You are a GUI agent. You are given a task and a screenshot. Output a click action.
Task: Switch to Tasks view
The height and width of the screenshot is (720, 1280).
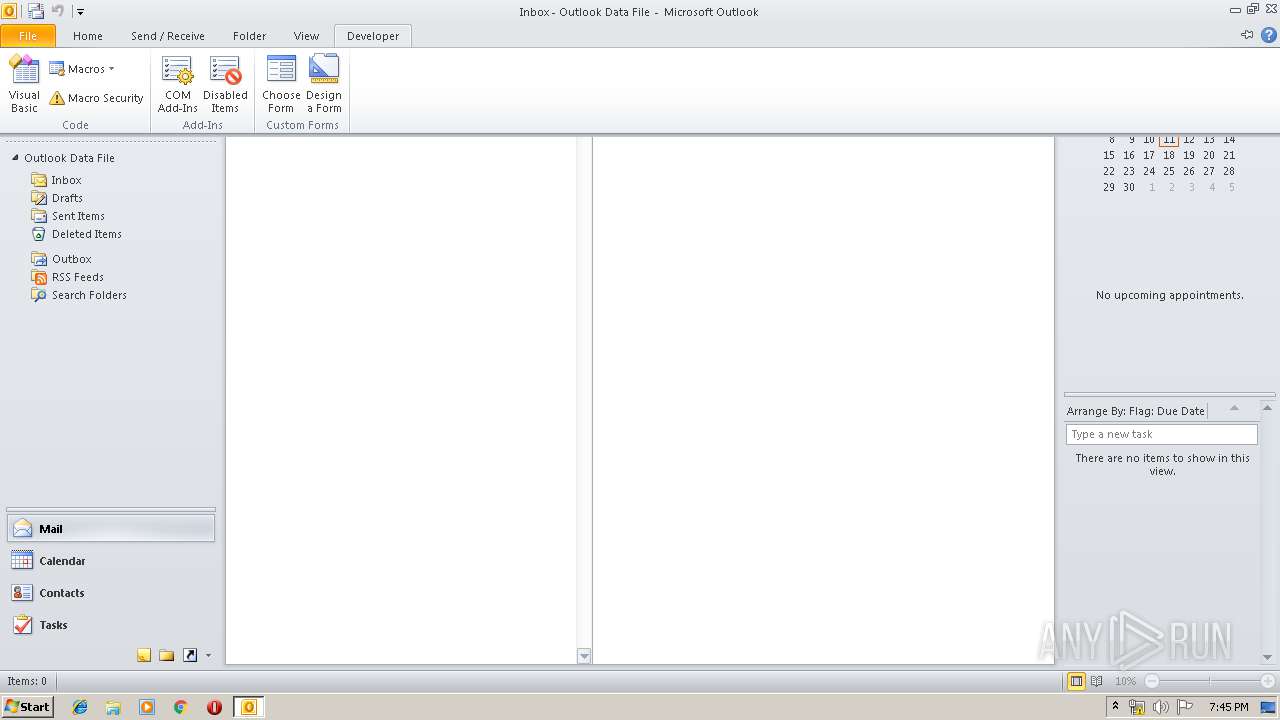(x=111, y=625)
